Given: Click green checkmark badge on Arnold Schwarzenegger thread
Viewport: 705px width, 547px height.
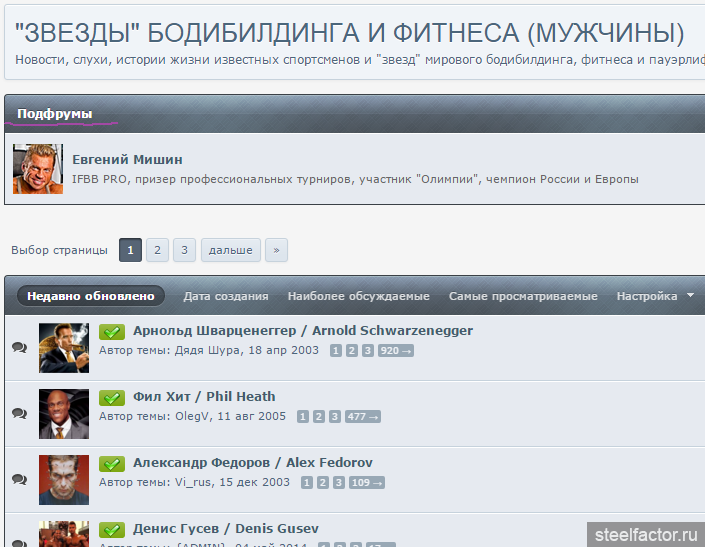Looking at the screenshot, I should coord(112,331).
